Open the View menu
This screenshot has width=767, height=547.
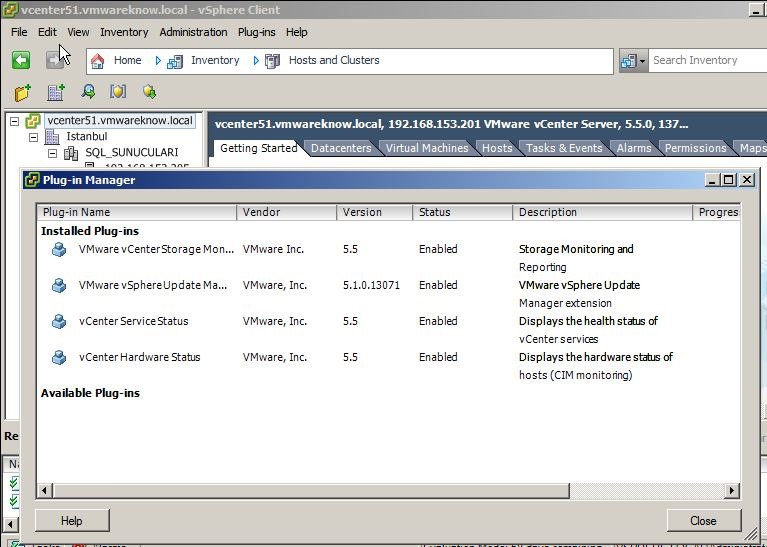78,32
